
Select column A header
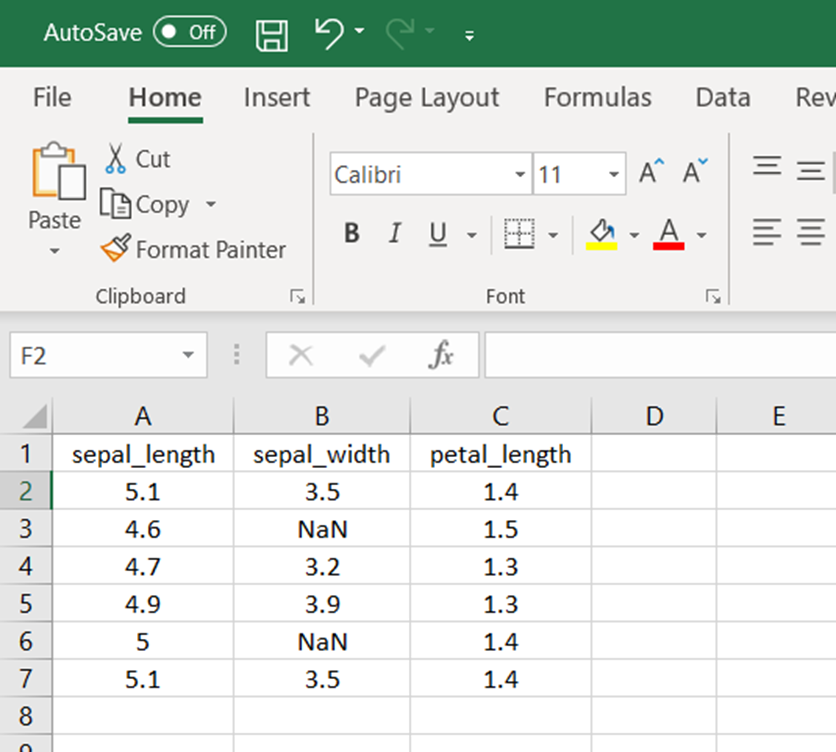click(143, 416)
